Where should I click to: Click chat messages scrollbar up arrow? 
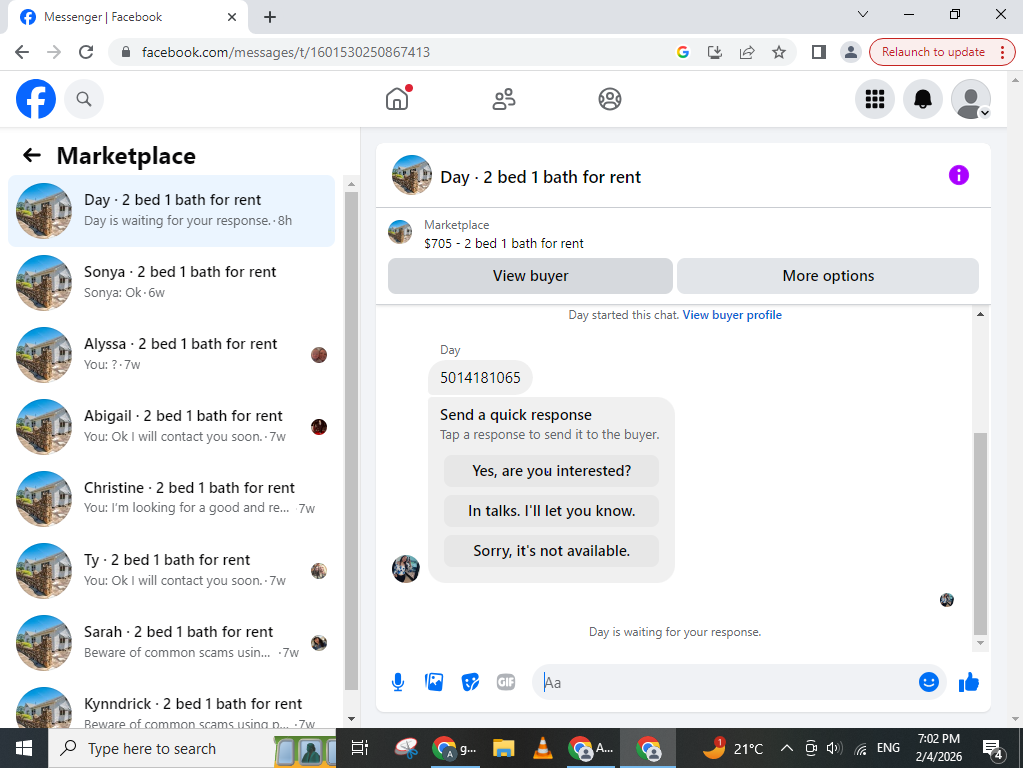click(980, 315)
